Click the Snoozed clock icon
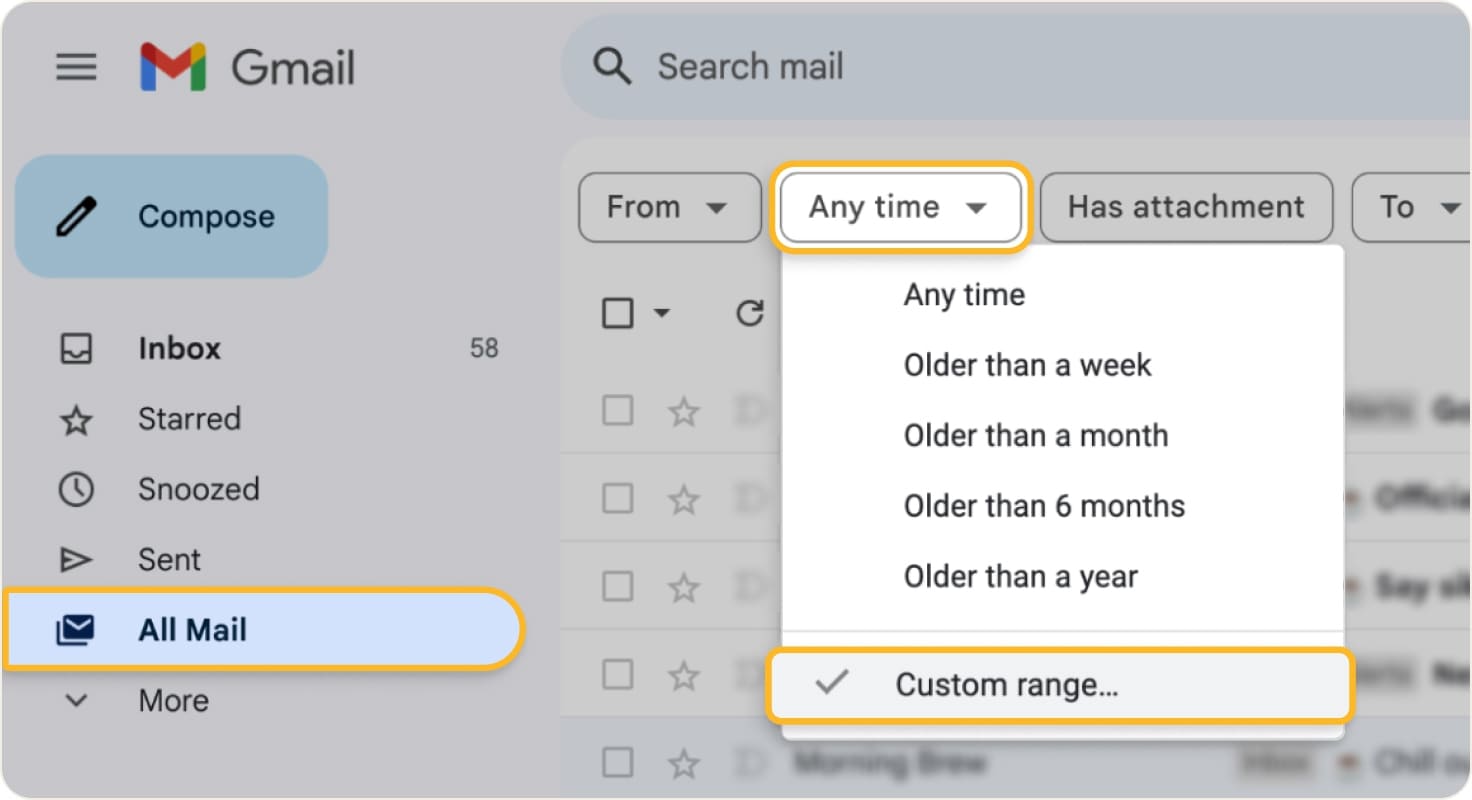This screenshot has width=1472, height=800. (x=75, y=489)
